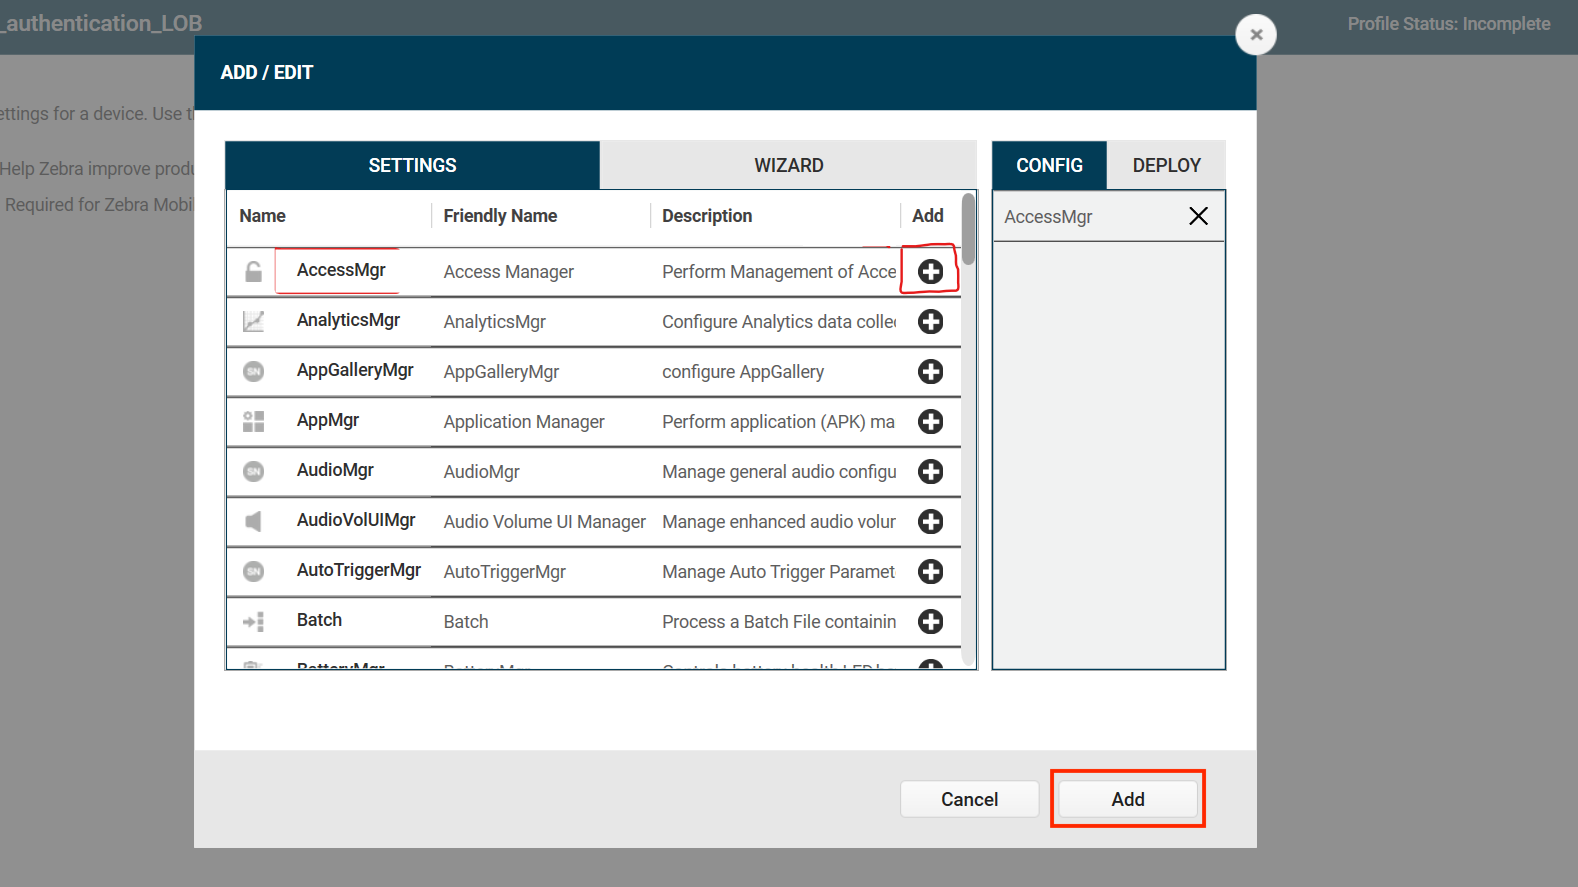
Task: Click the plus icon for AccessMgr
Action: point(930,272)
